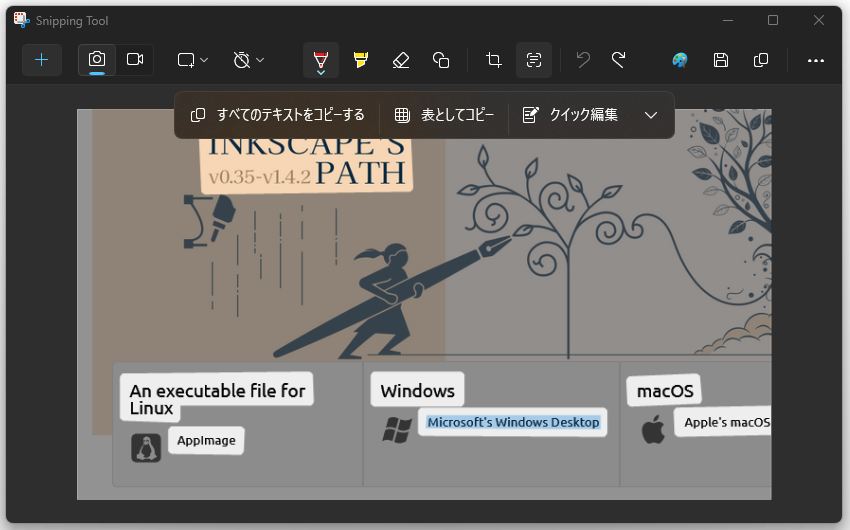Switch to screenshot snip mode camera
This screenshot has height=530, width=850.
point(97,59)
